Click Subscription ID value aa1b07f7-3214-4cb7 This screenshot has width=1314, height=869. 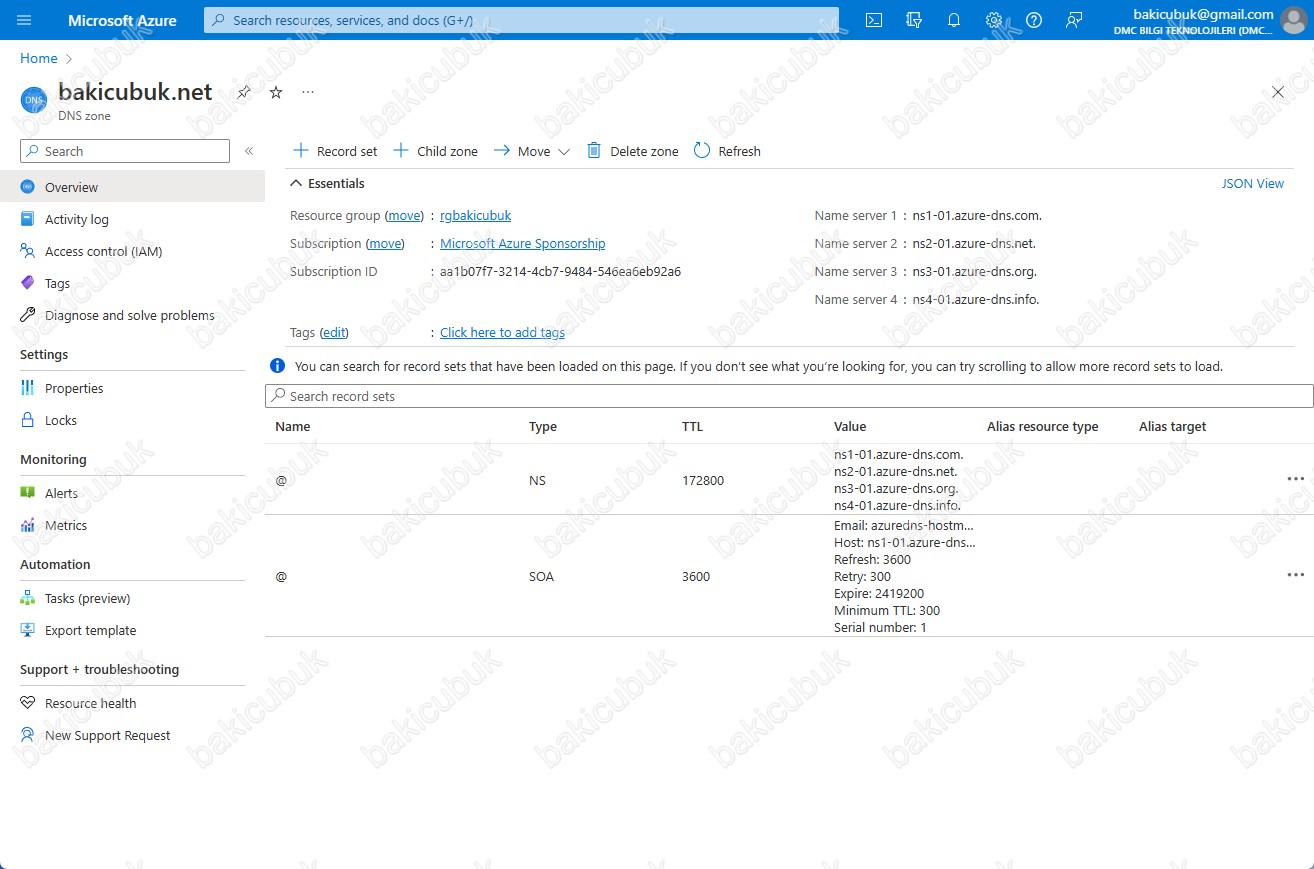(560, 271)
